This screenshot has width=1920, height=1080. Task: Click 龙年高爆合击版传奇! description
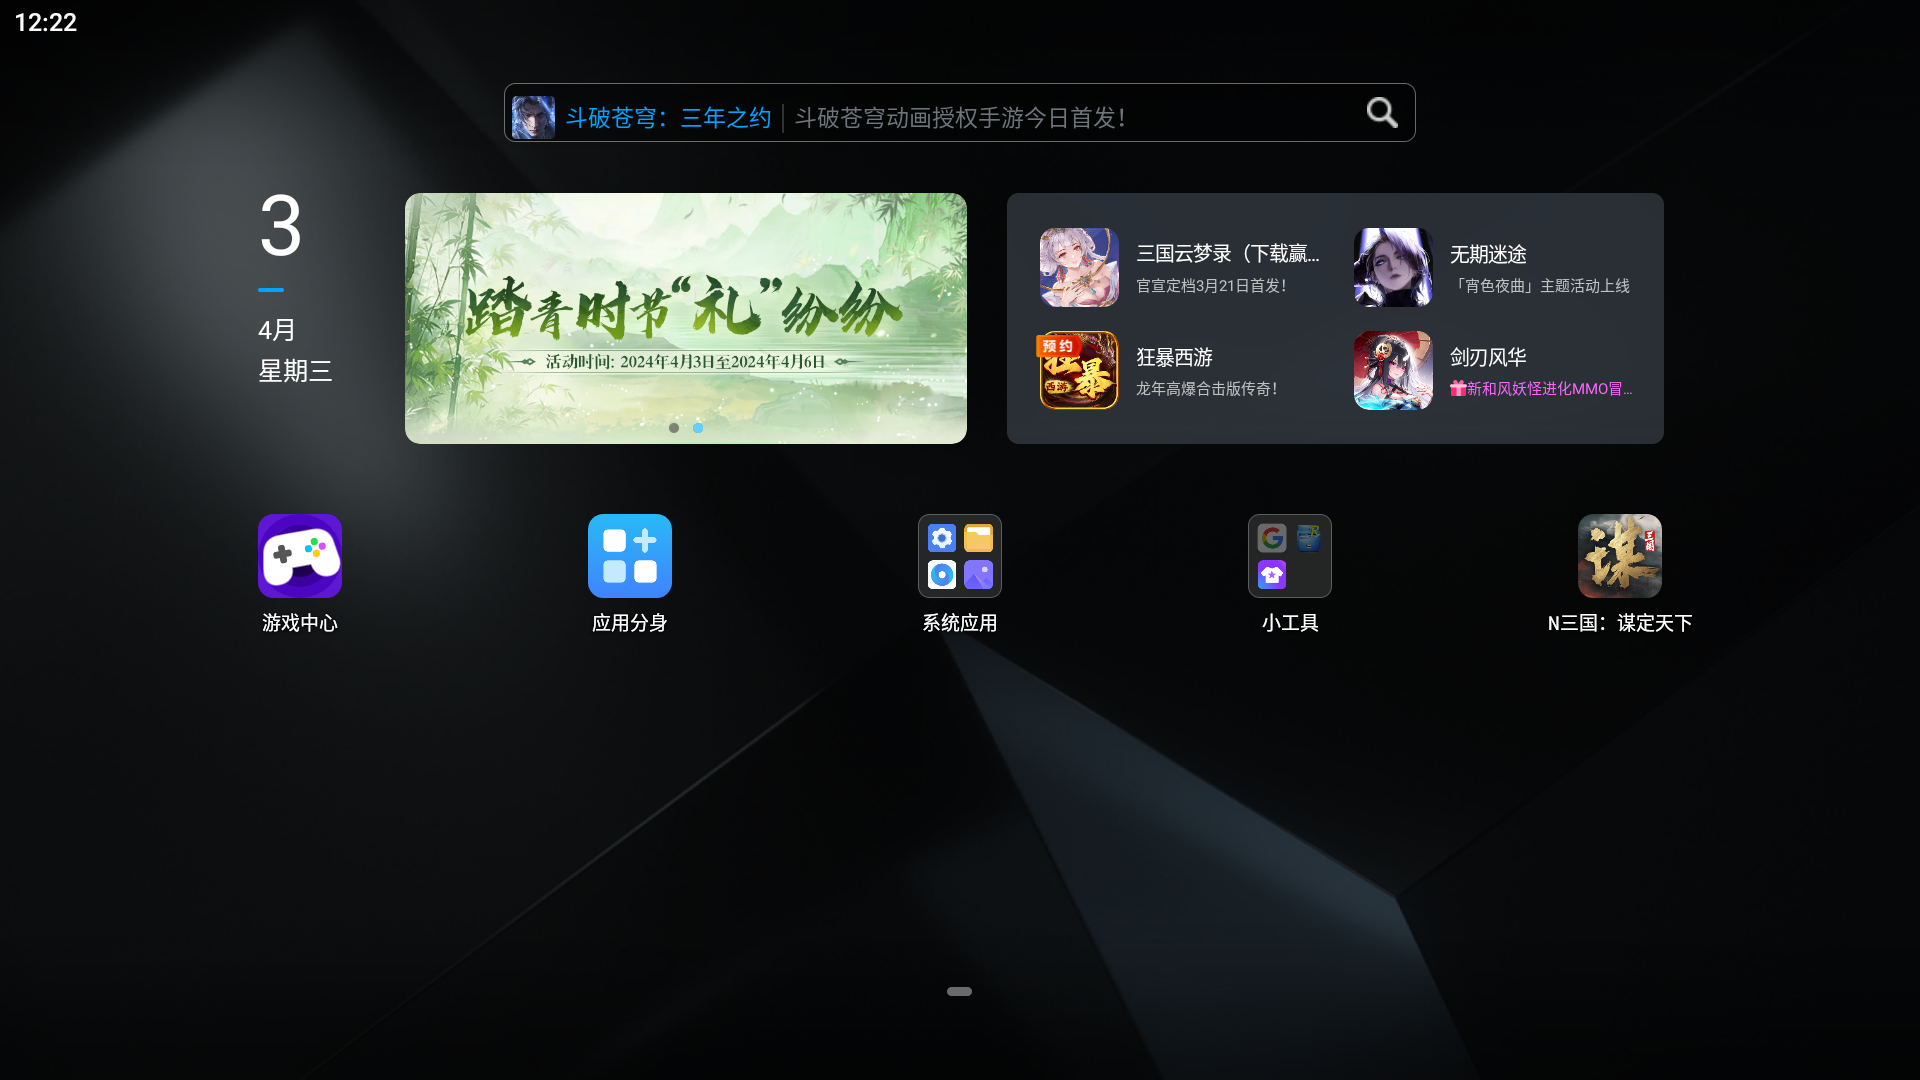pos(1207,389)
